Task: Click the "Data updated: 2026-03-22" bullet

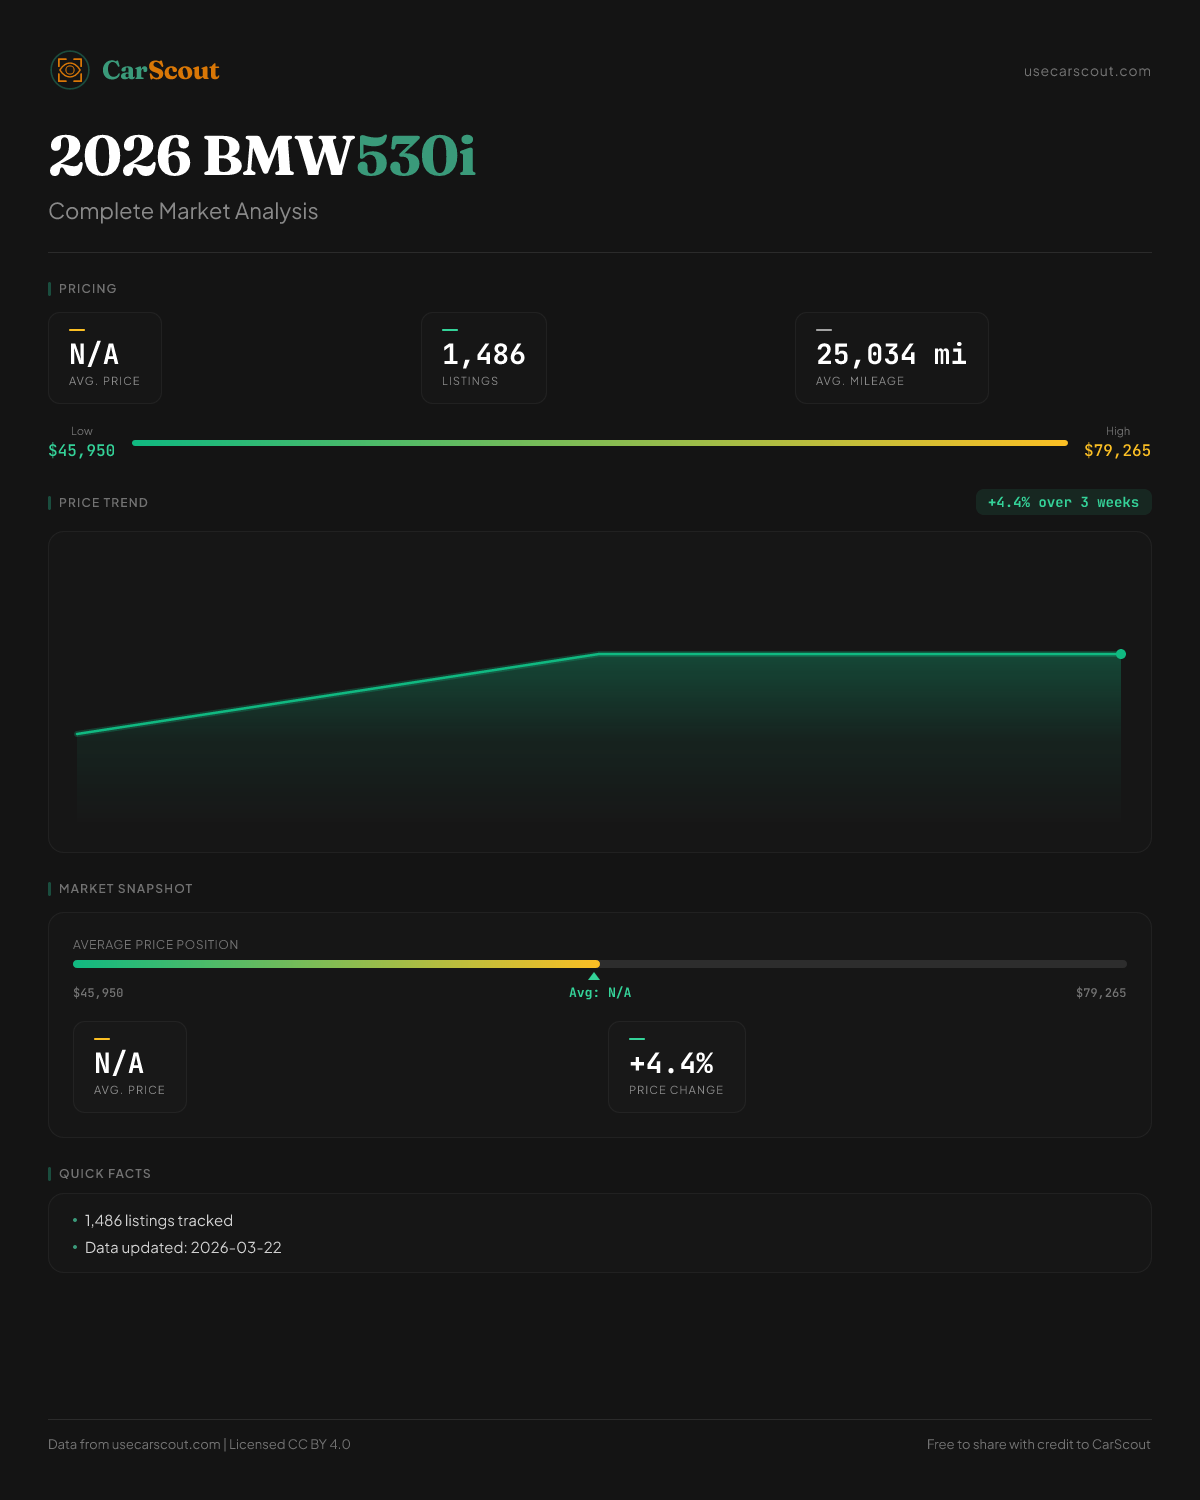Action: point(183,1248)
